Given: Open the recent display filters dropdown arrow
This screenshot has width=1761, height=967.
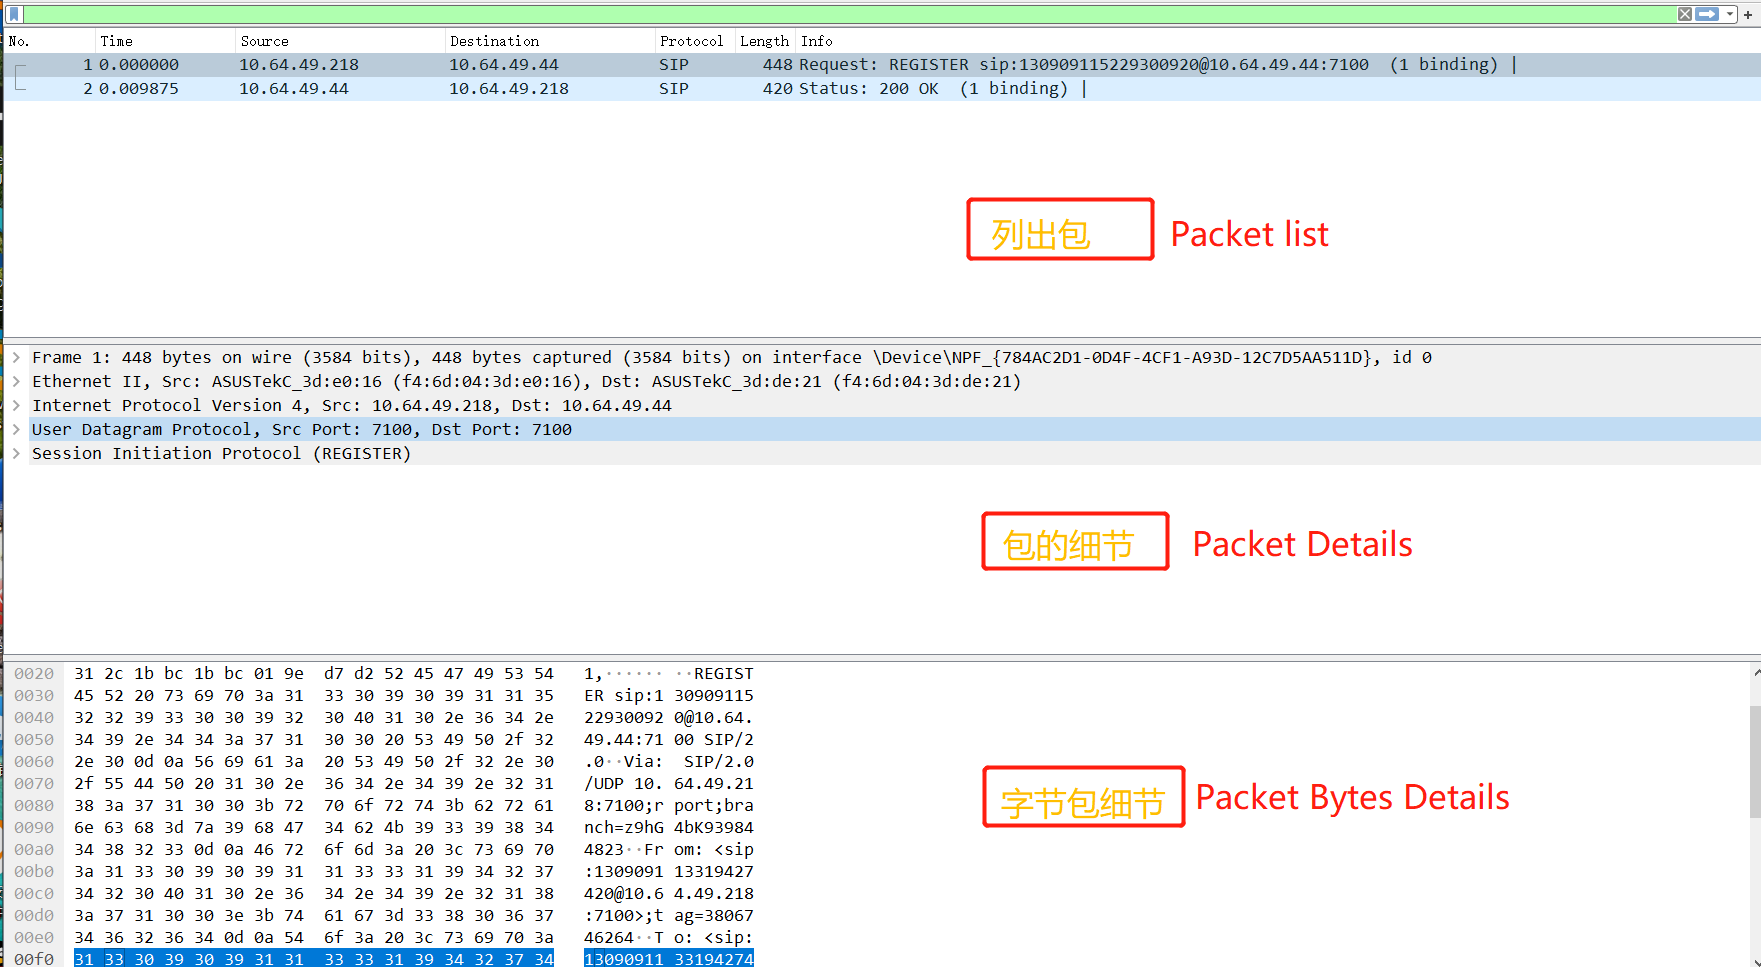Looking at the screenshot, I should (x=1730, y=14).
